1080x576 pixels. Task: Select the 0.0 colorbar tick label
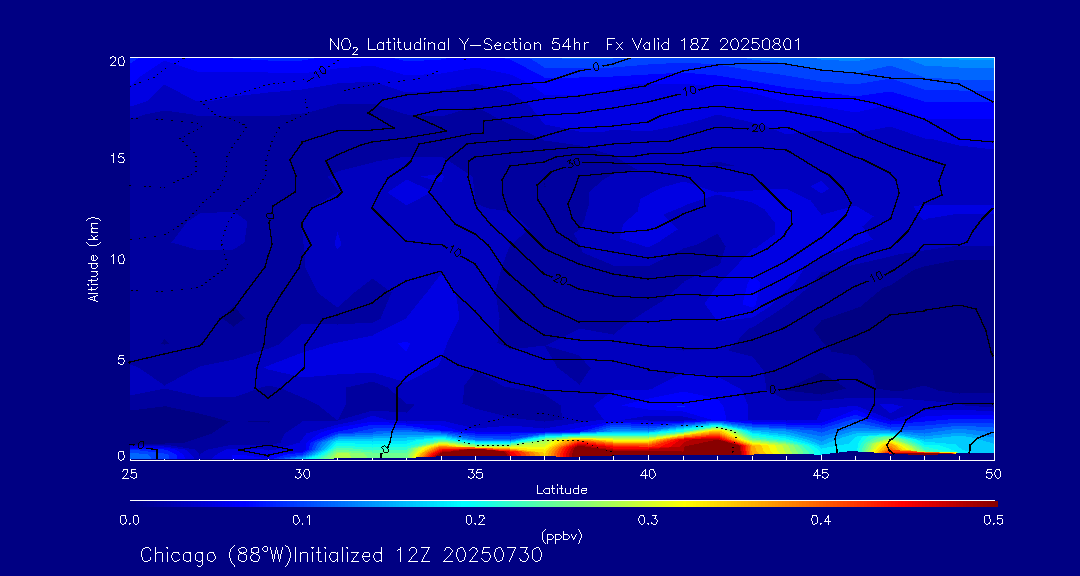pos(129,520)
